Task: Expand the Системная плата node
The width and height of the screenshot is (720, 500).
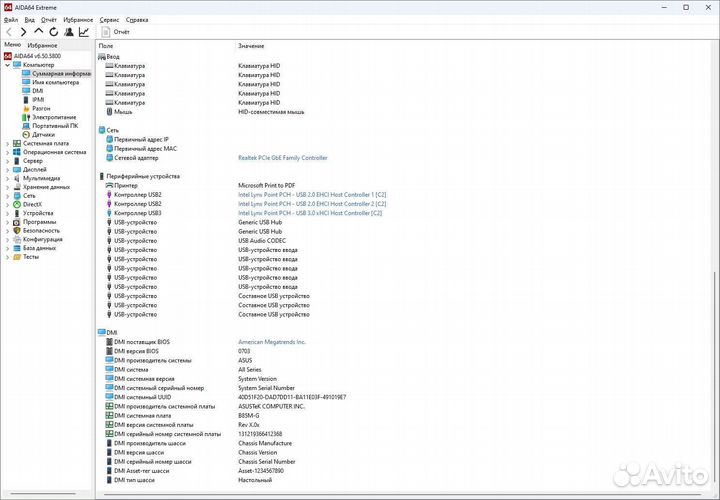Action: (x=7, y=144)
